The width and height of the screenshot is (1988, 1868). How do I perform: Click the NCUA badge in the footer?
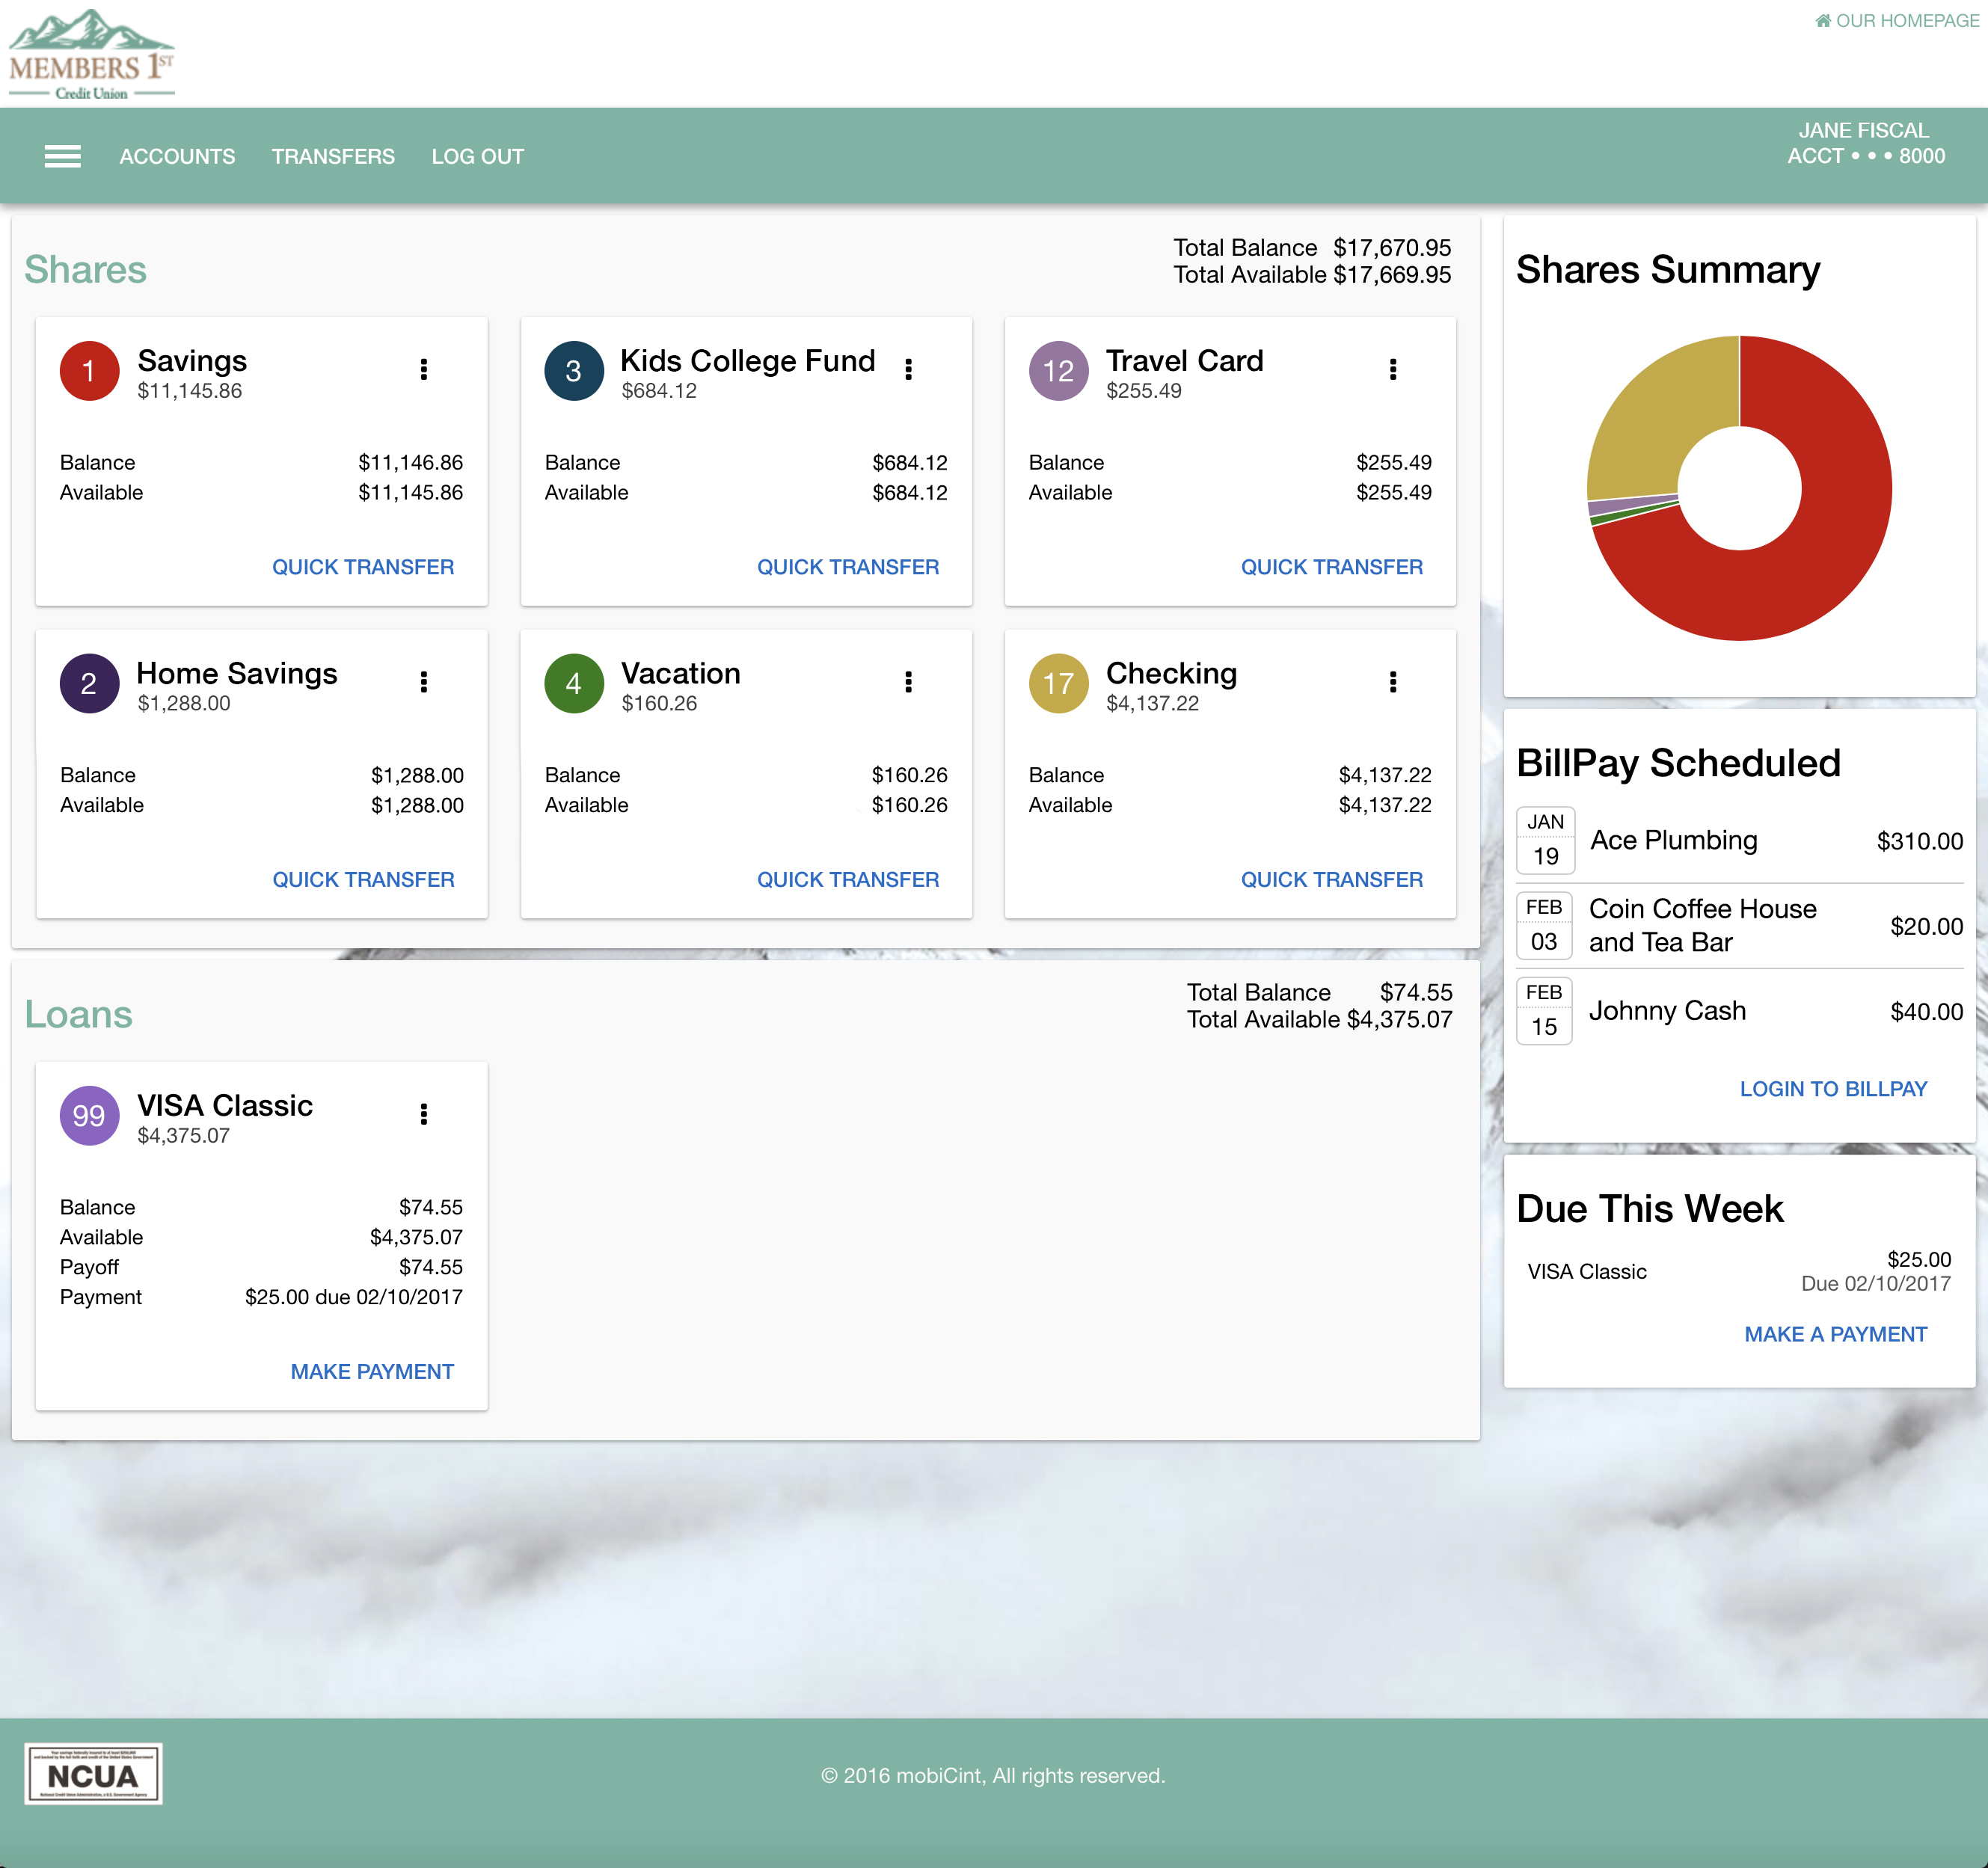pos(93,1774)
